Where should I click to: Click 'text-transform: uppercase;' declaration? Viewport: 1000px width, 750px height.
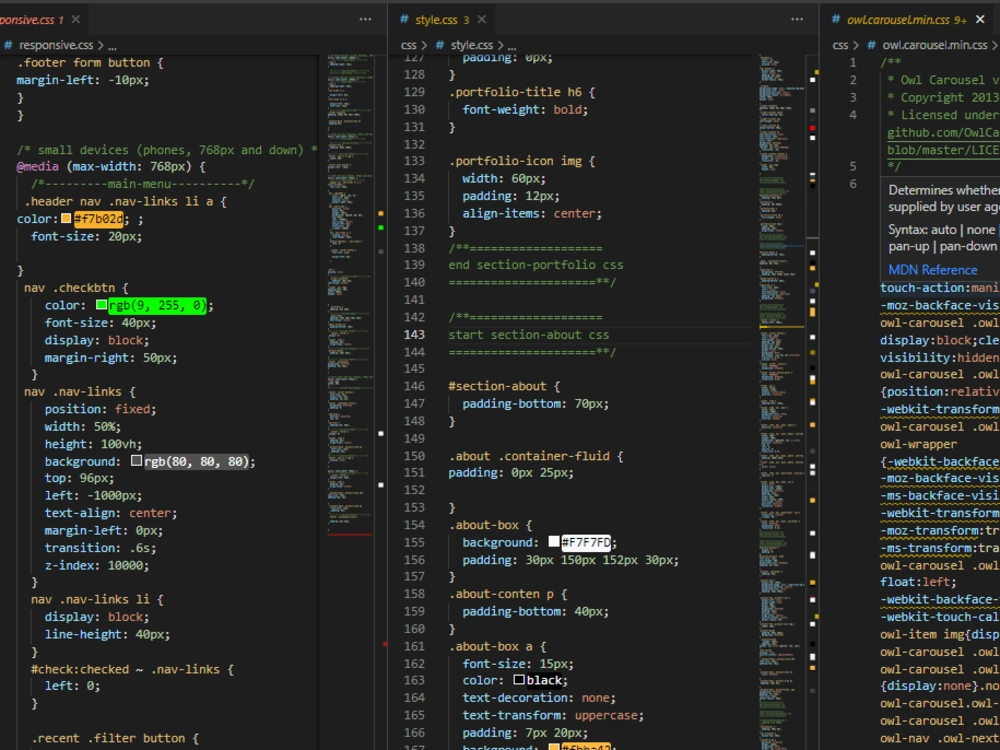click(x=553, y=715)
